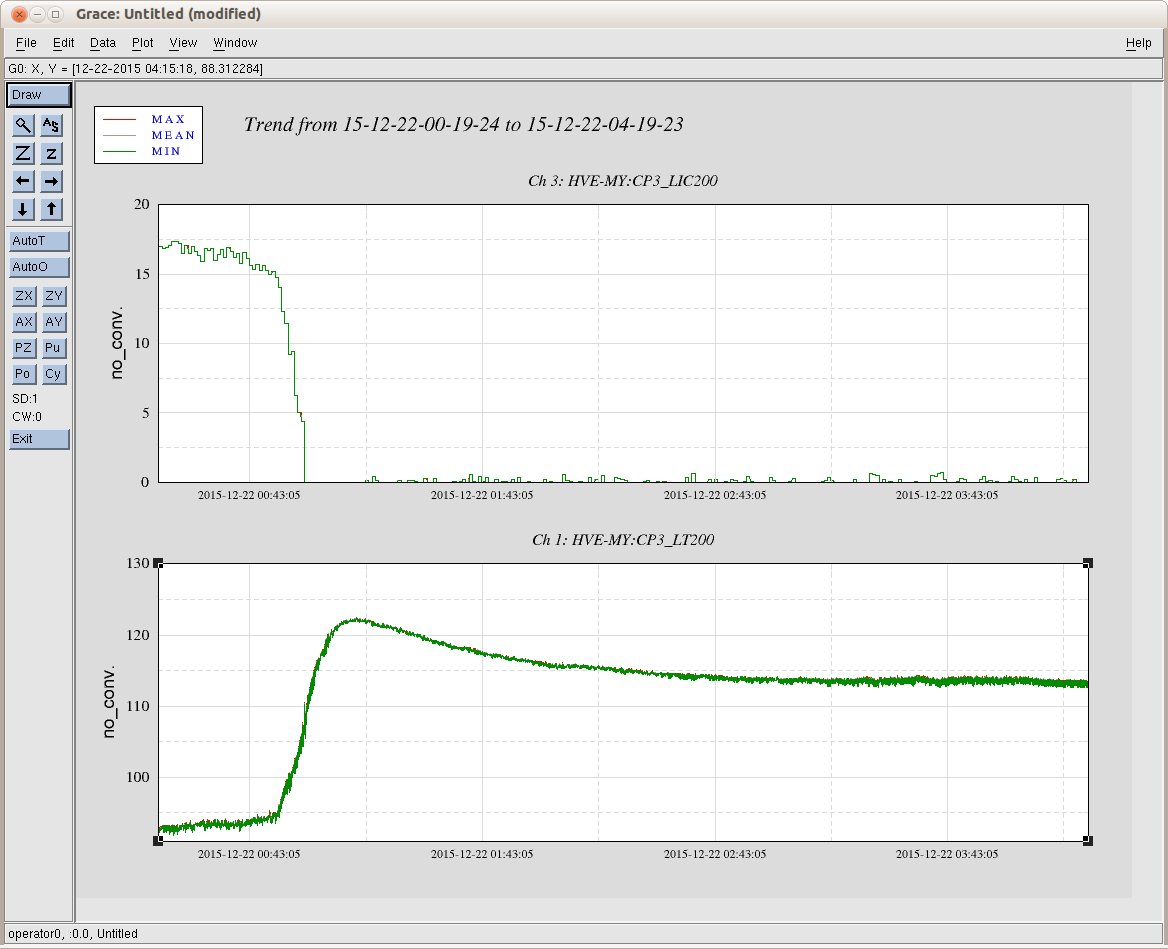
Task: Click lower graph Y-axis value 130
Action: pos(138,563)
